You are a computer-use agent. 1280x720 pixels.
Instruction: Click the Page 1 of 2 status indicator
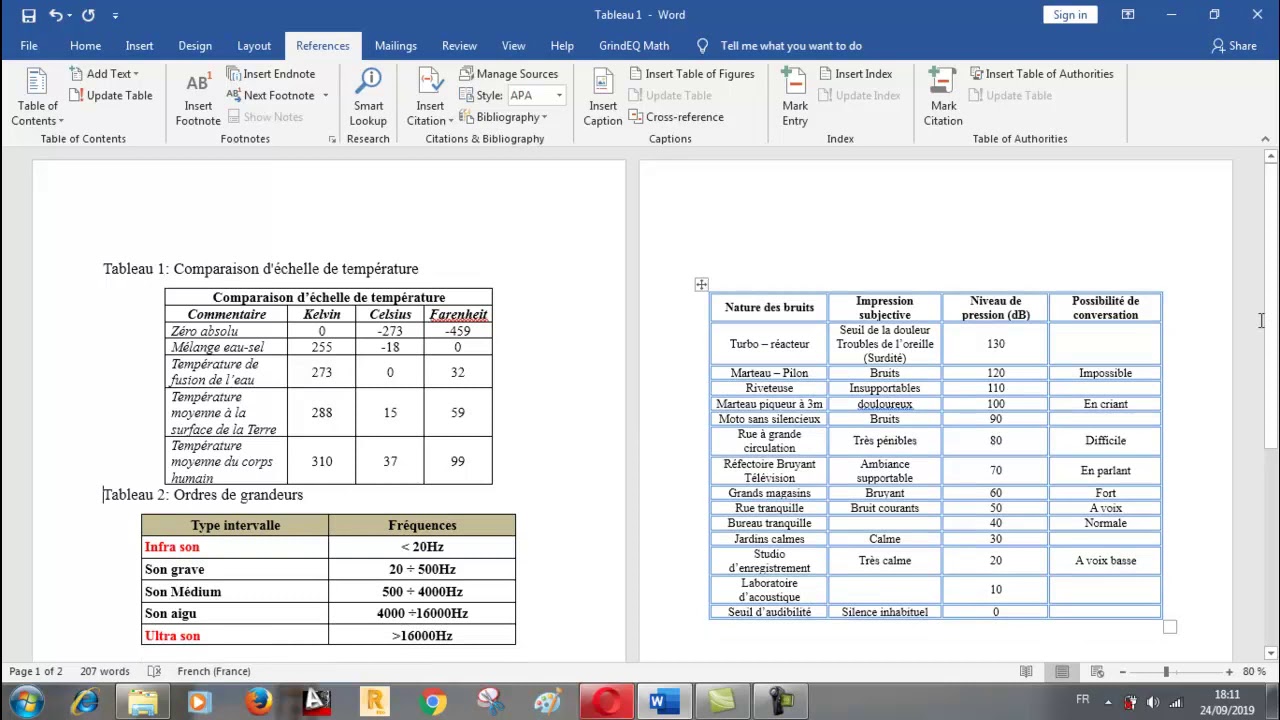[36, 672]
